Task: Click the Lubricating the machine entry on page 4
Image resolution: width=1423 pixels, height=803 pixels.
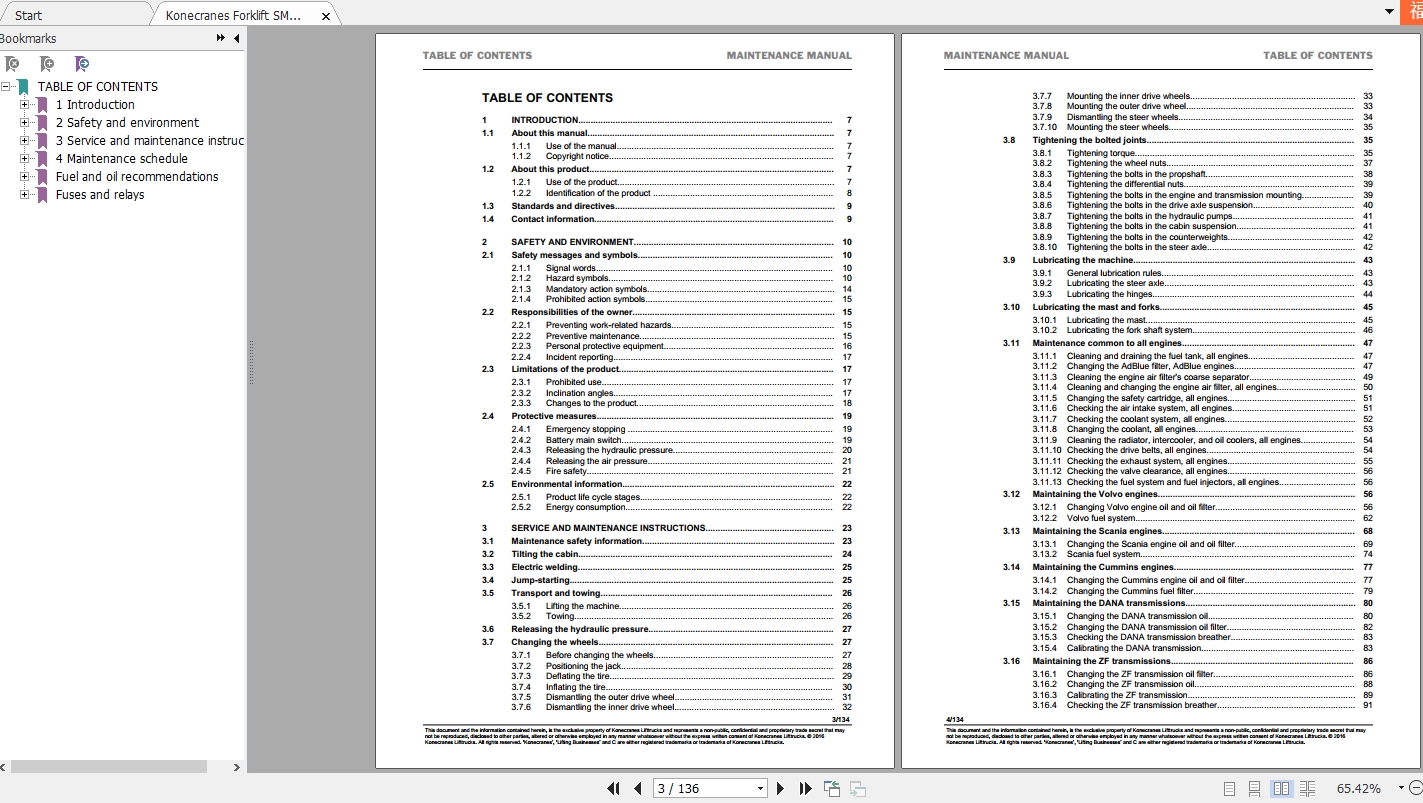Action: (x=1188, y=260)
